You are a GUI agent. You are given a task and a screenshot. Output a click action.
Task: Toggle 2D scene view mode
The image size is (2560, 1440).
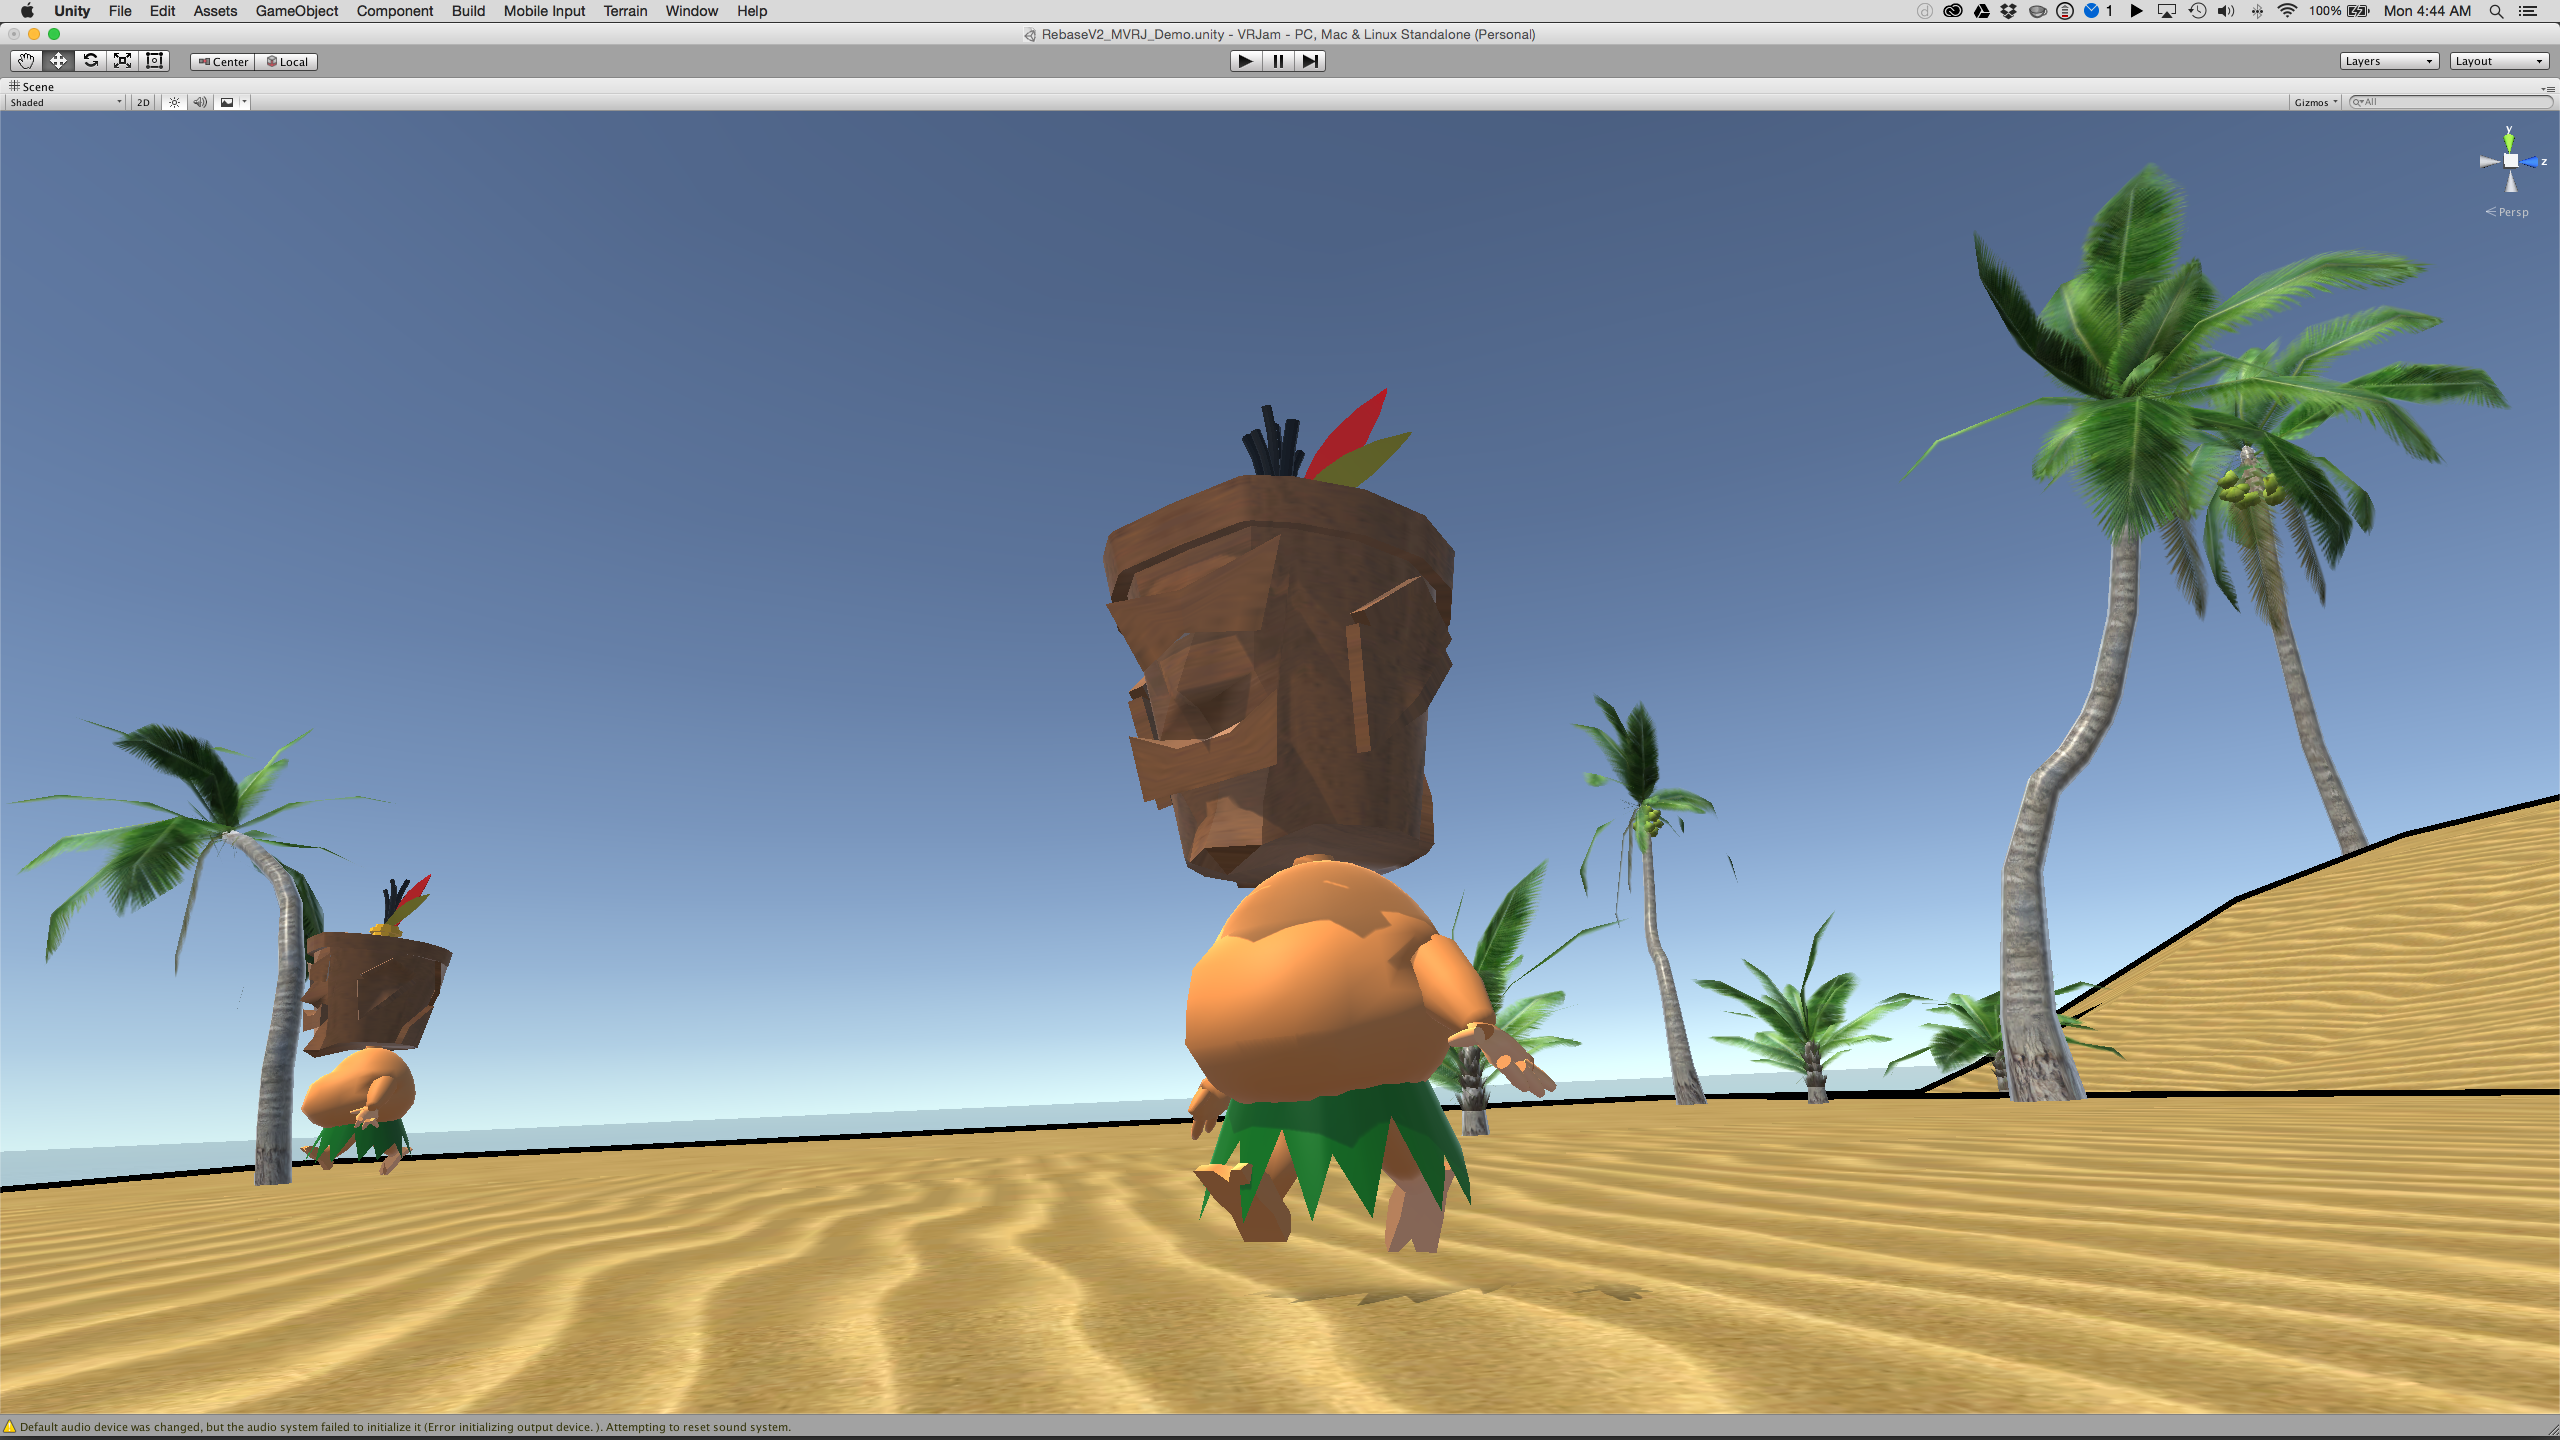(x=143, y=102)
